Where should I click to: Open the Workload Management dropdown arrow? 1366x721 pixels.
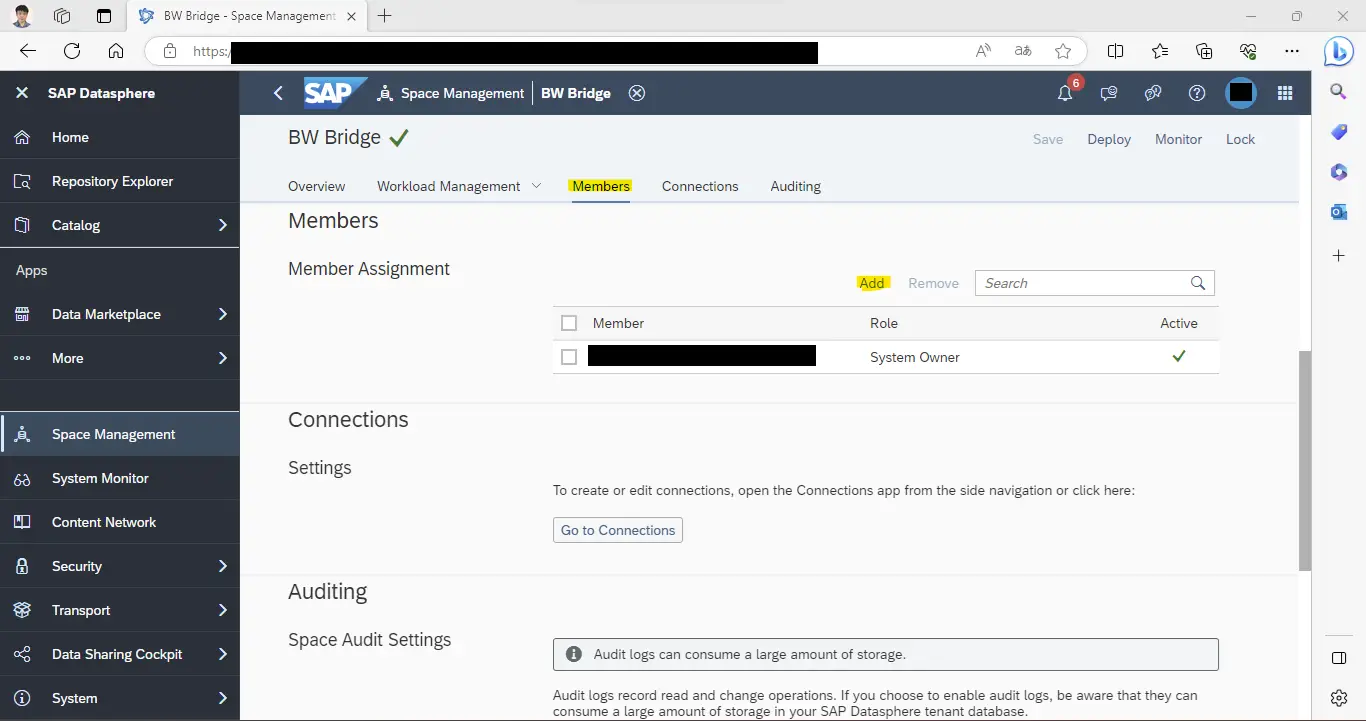[x=536, y=186]
